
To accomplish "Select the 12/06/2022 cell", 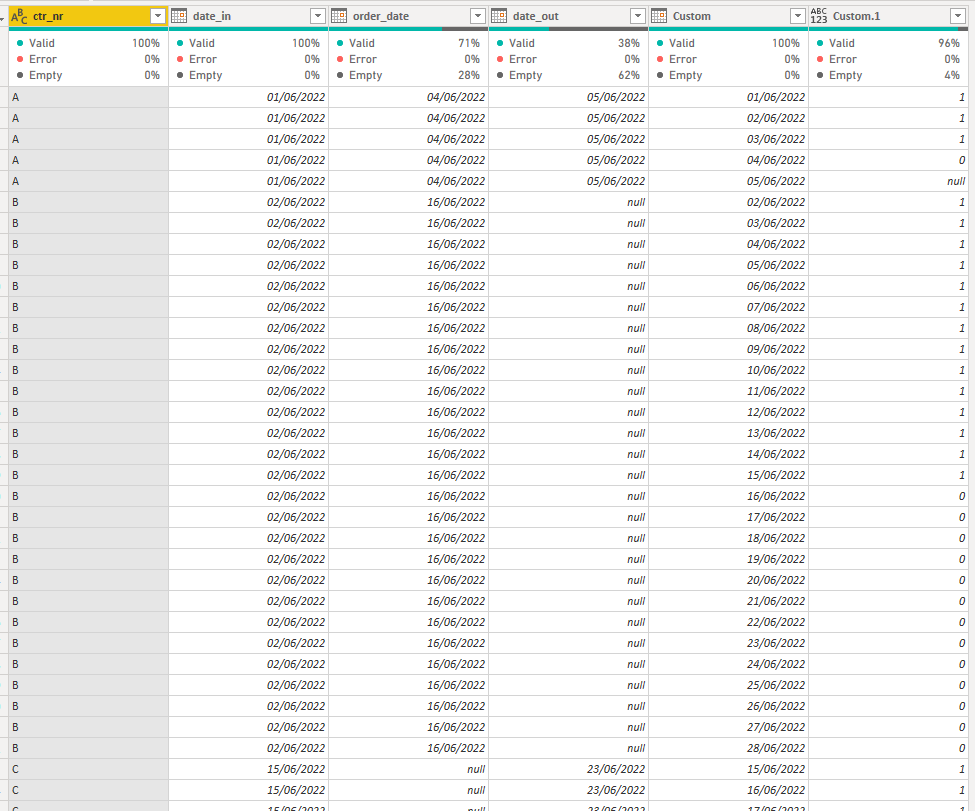I will tap(728, 412).
